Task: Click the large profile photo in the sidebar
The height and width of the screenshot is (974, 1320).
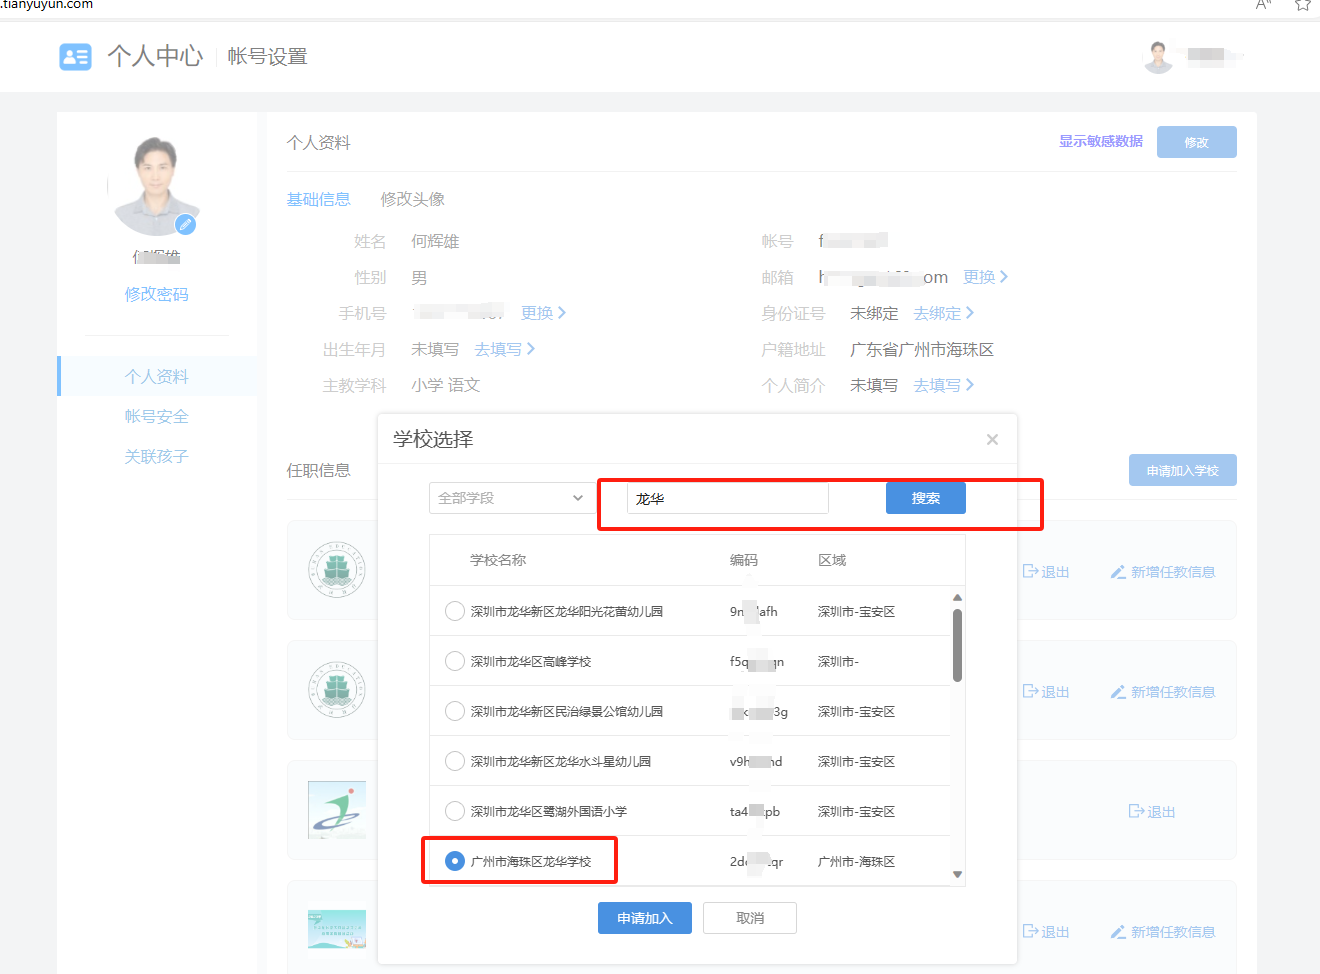Action: pyautogui.click(x=157, y=186)
